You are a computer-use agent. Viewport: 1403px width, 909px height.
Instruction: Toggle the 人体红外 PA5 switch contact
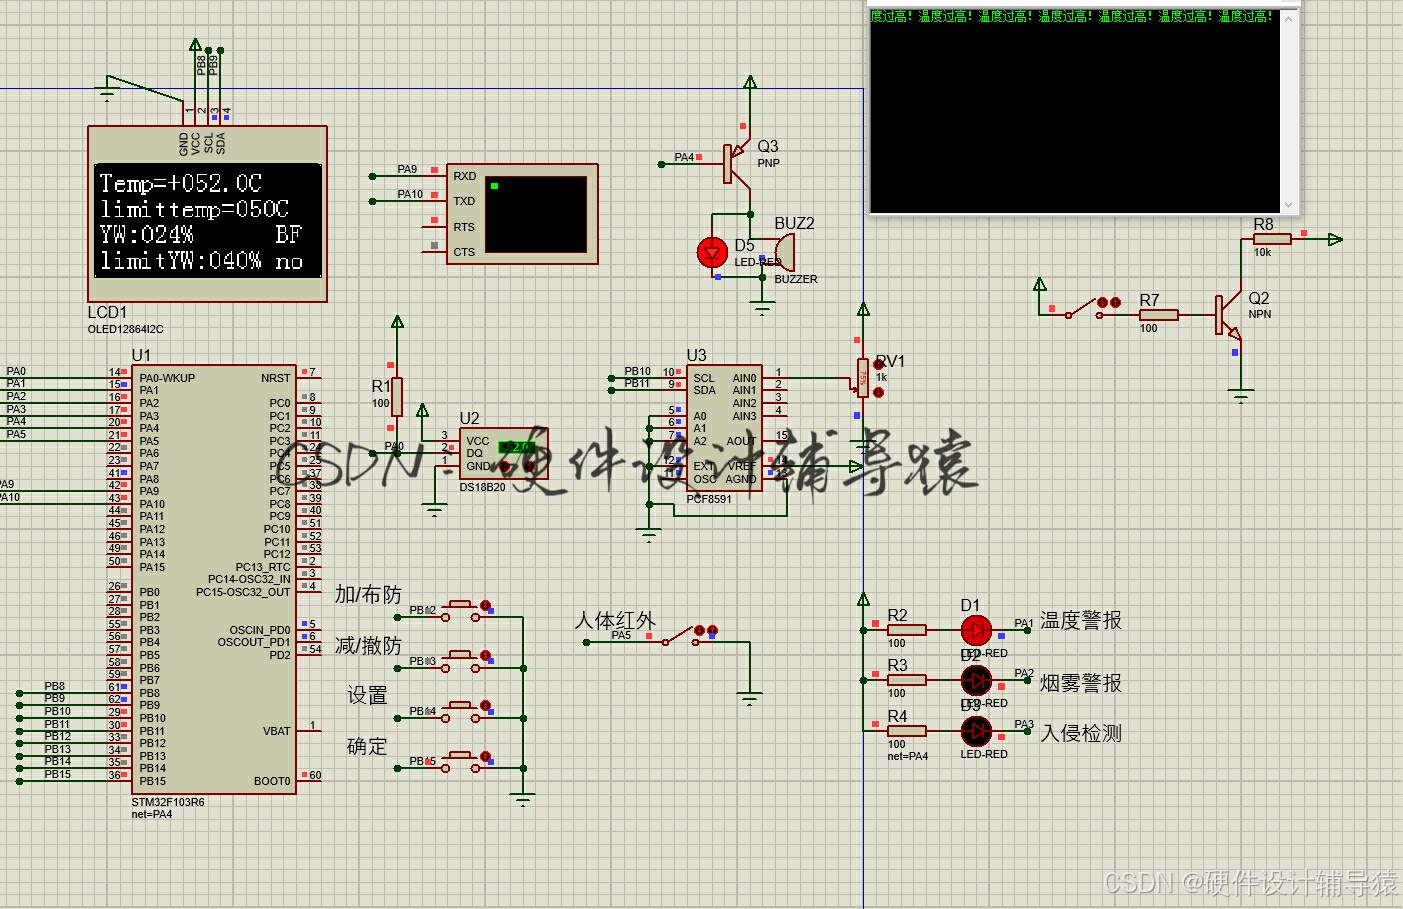[x=681, y=636]
